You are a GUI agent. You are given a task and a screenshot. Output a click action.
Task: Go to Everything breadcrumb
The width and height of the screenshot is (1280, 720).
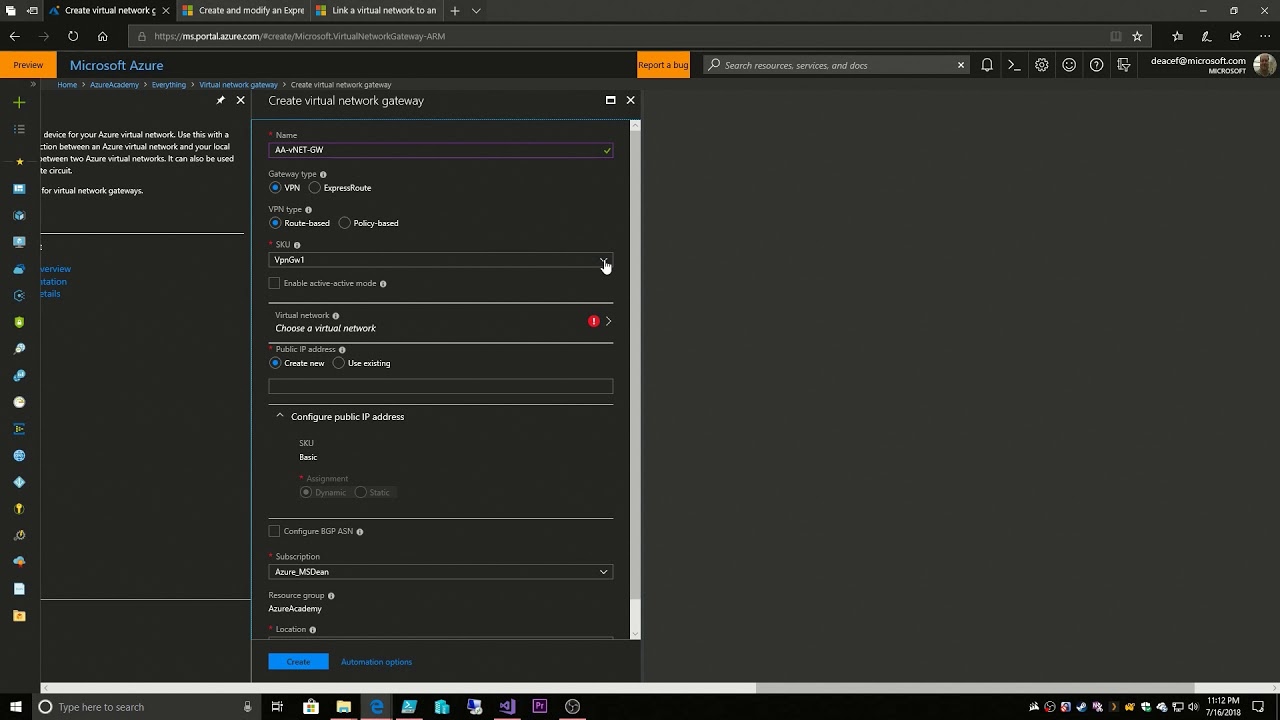pyautogui.click(x=169, y=85)
